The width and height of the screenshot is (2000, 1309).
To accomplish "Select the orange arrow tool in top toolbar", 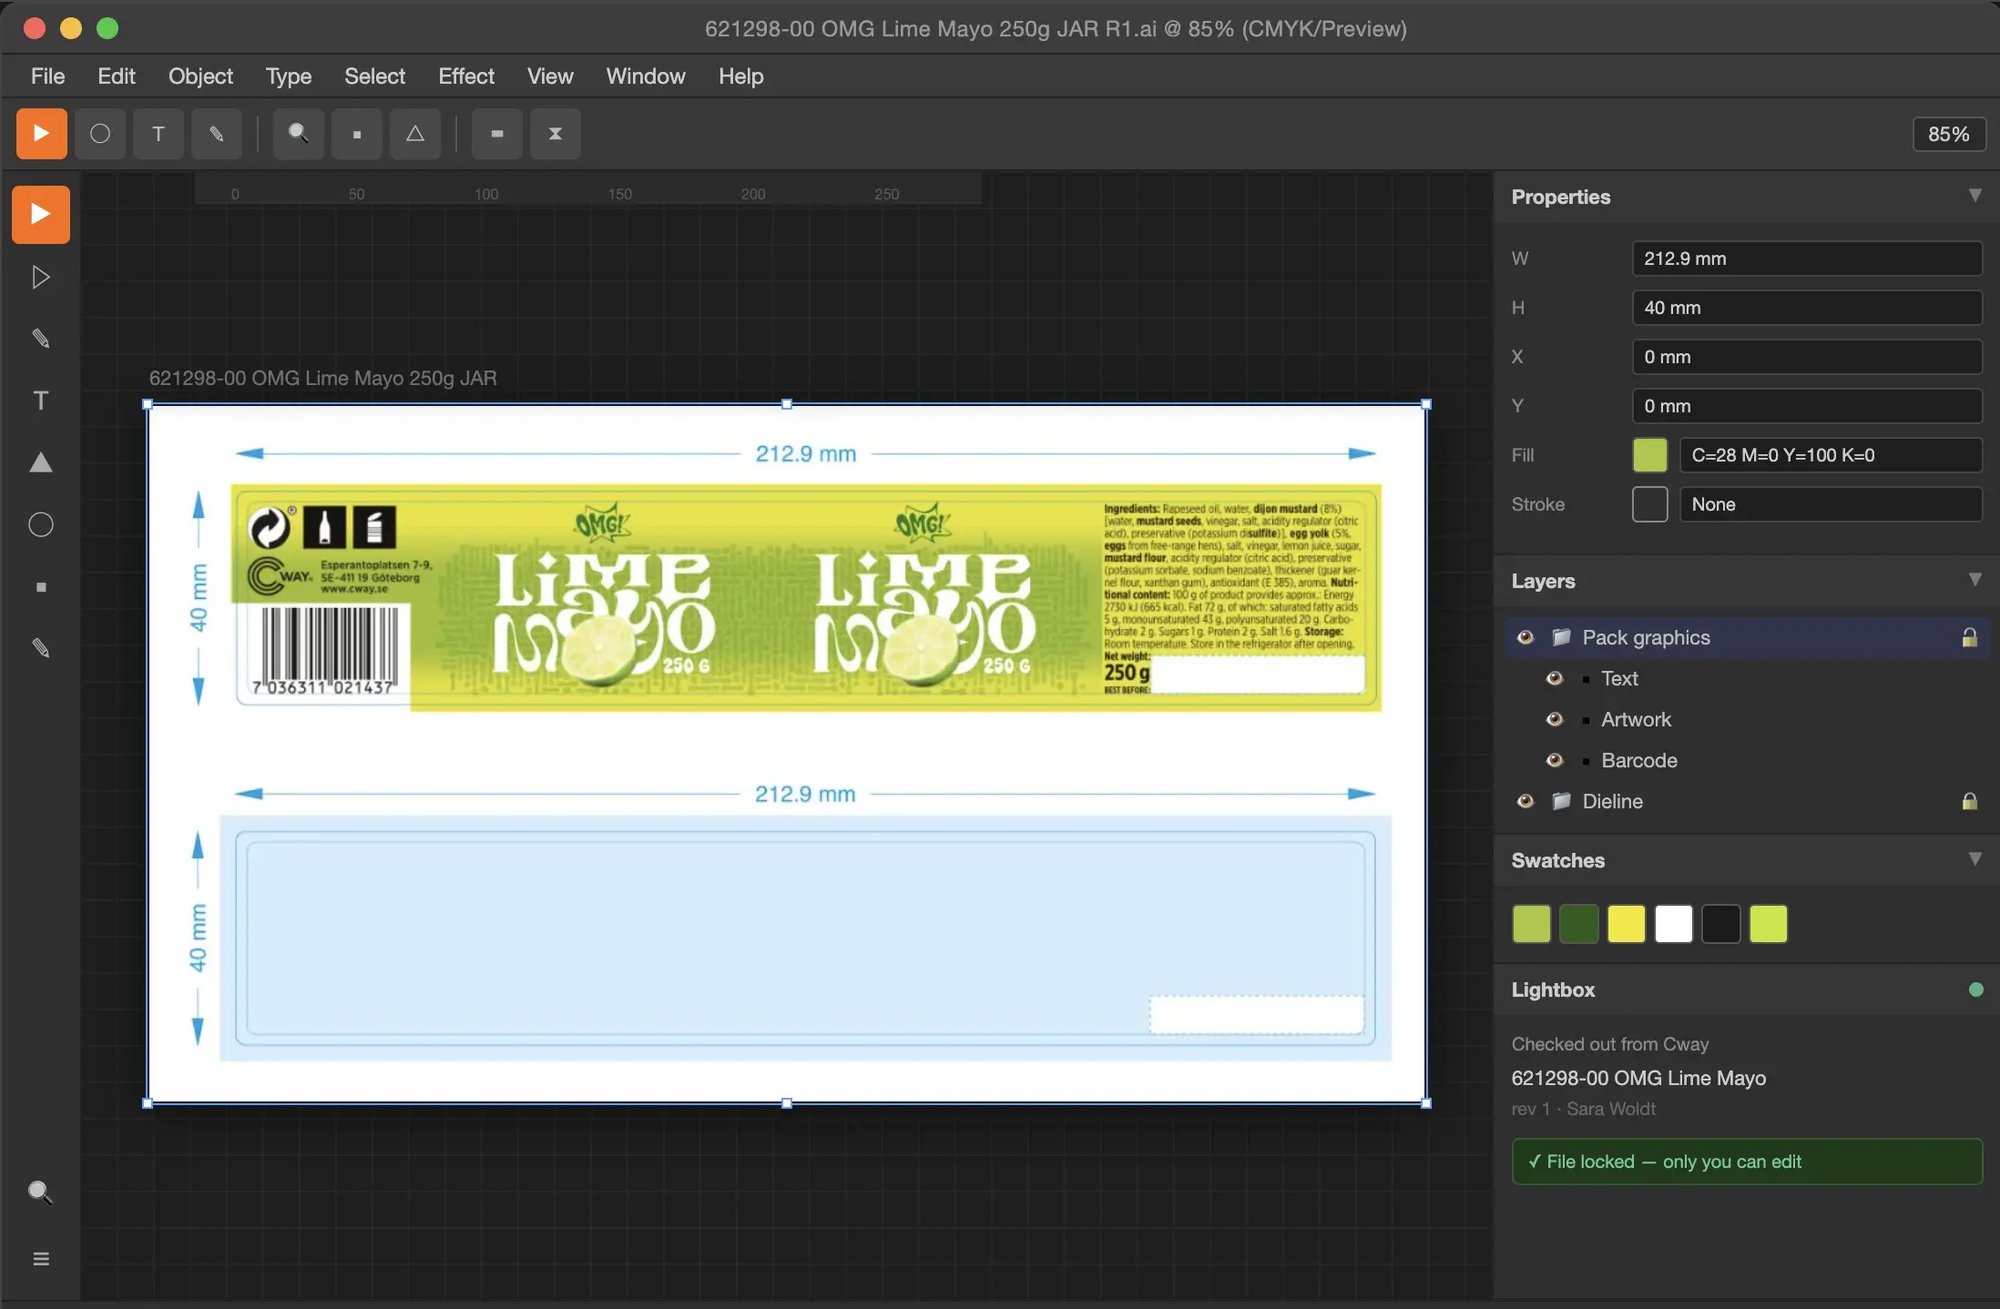I will tap(41, 134).
